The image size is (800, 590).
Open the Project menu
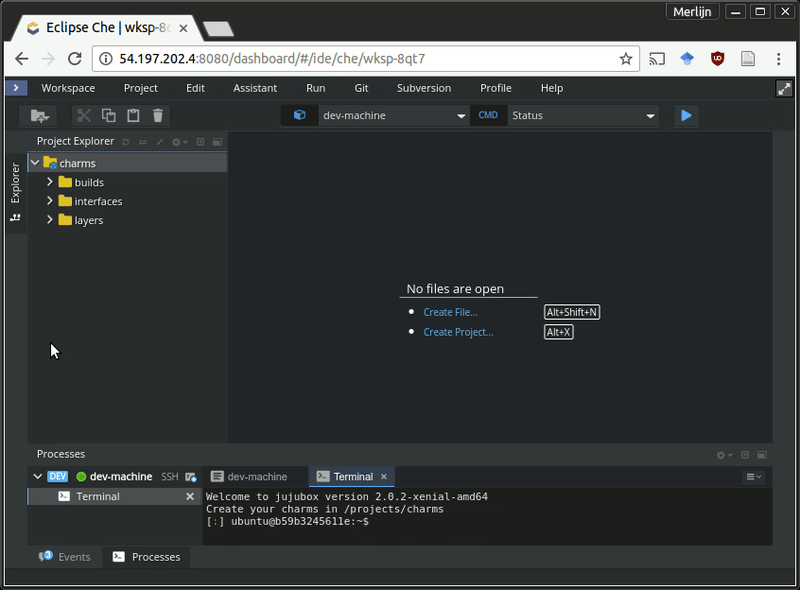(x=140, y=88)
